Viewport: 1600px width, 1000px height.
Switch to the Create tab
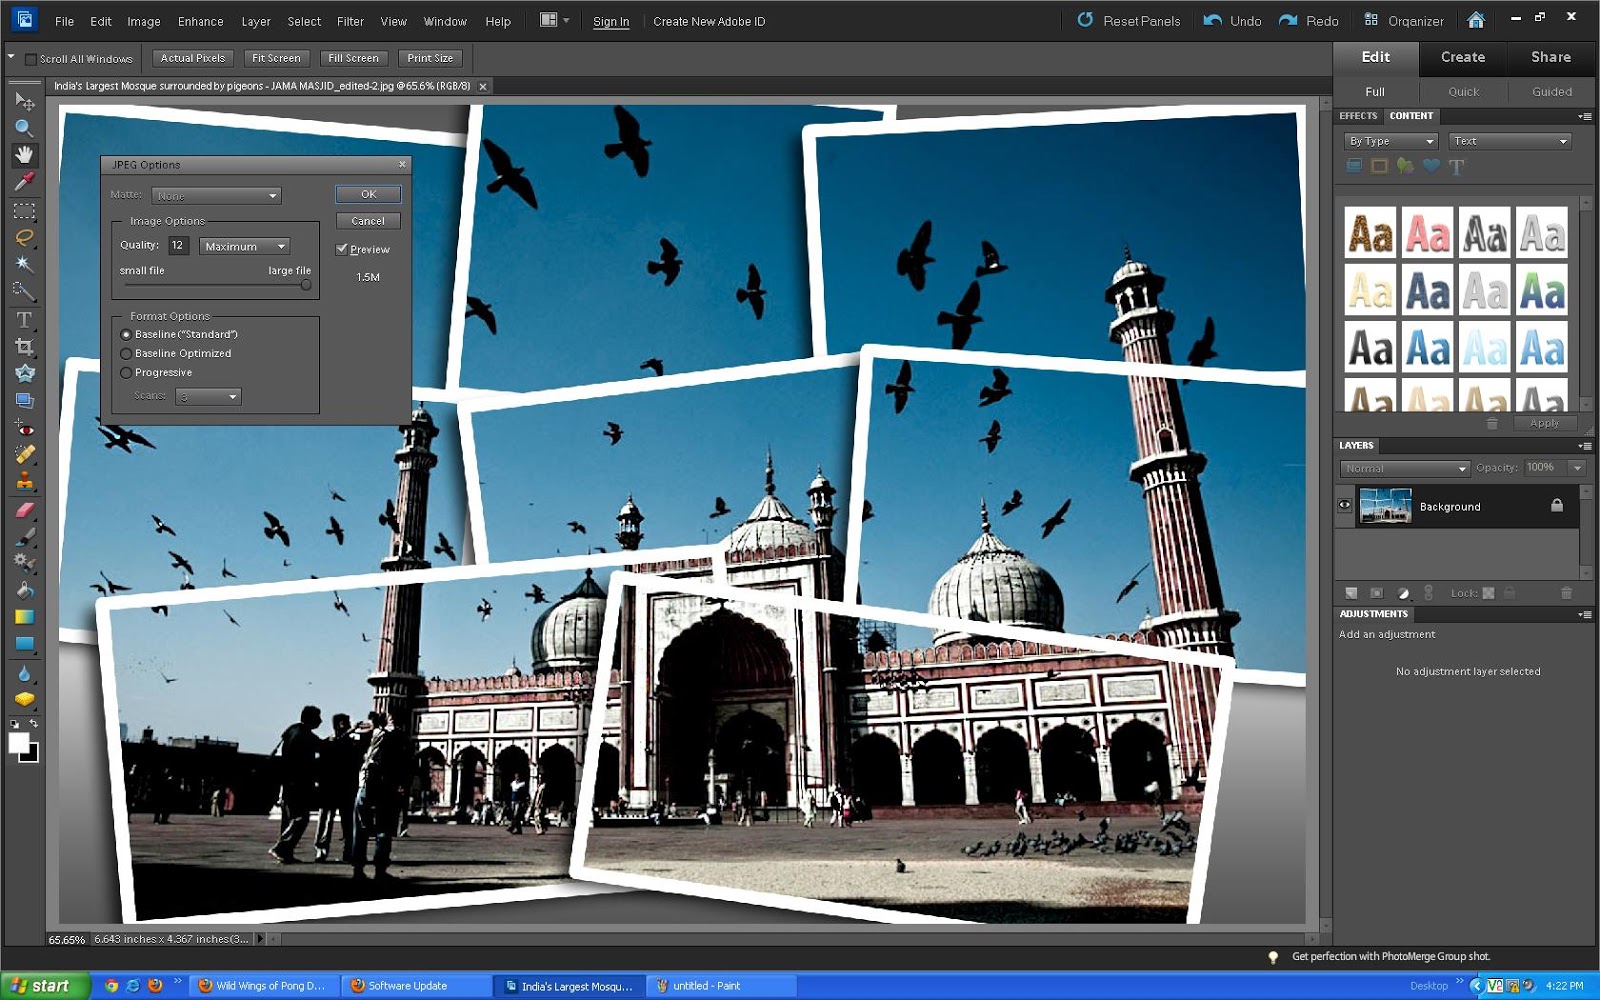(x=1462, y=57)
